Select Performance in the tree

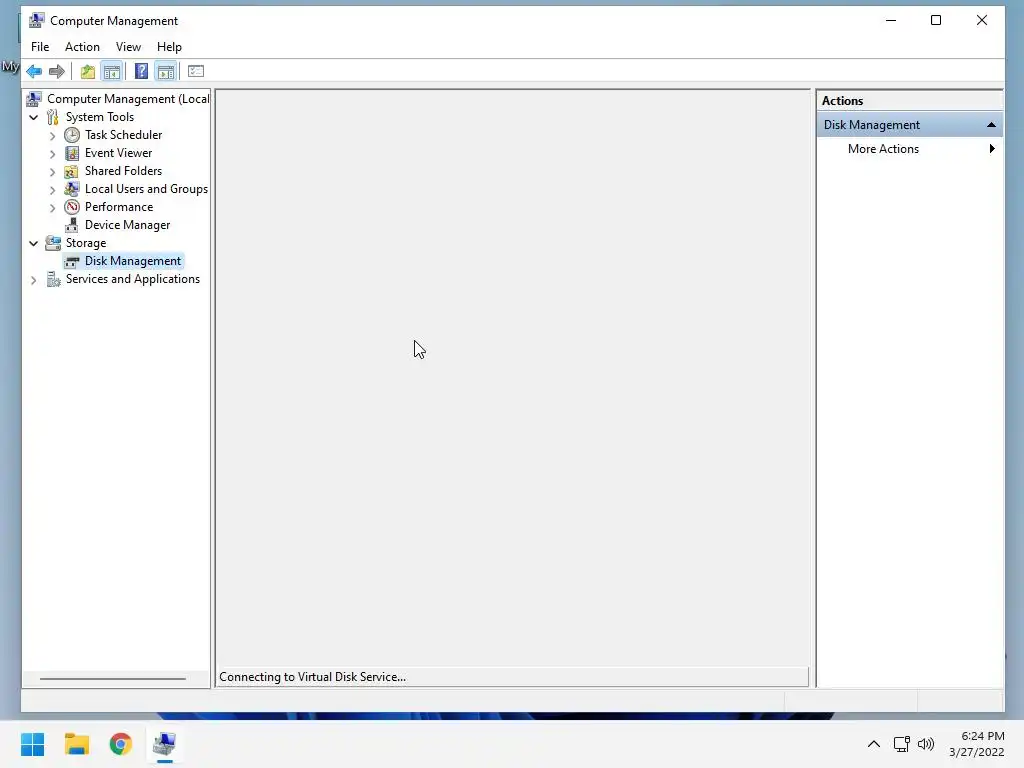point(119,207)
